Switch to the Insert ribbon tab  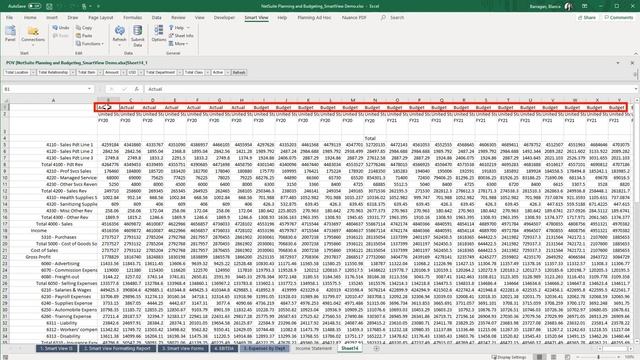tap(52, 18)
